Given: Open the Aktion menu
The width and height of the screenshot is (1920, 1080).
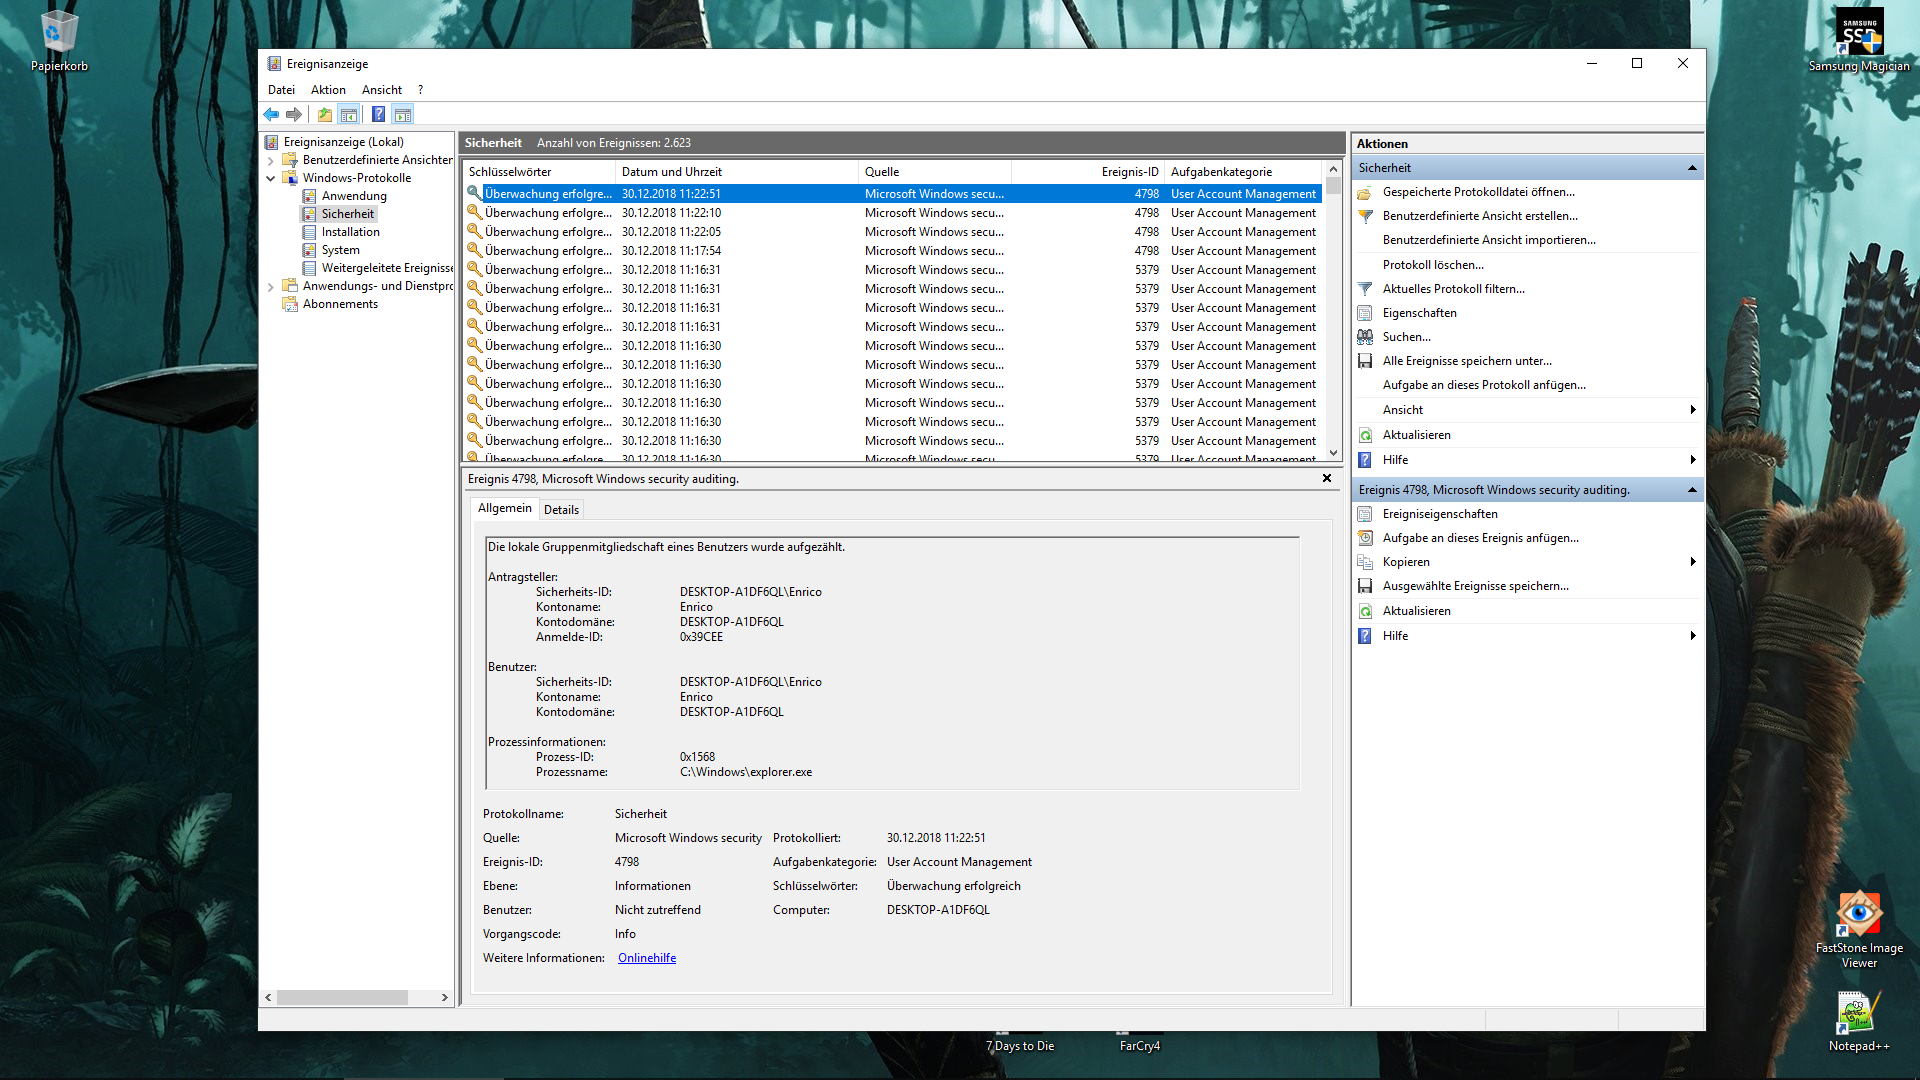Looking at the screenshot, I should click(x=328, y=90).
